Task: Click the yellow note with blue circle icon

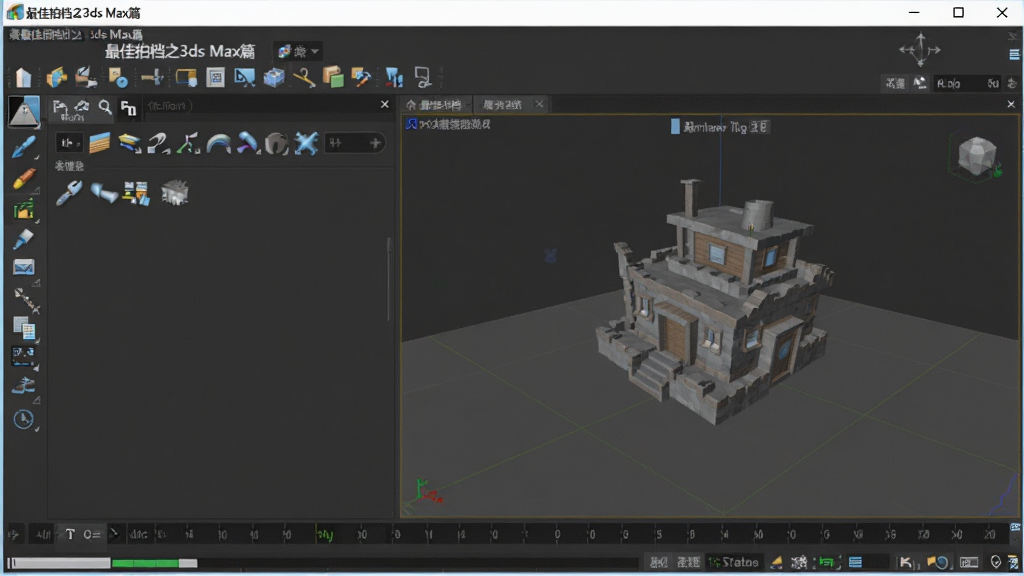Action: pos(118,78)
